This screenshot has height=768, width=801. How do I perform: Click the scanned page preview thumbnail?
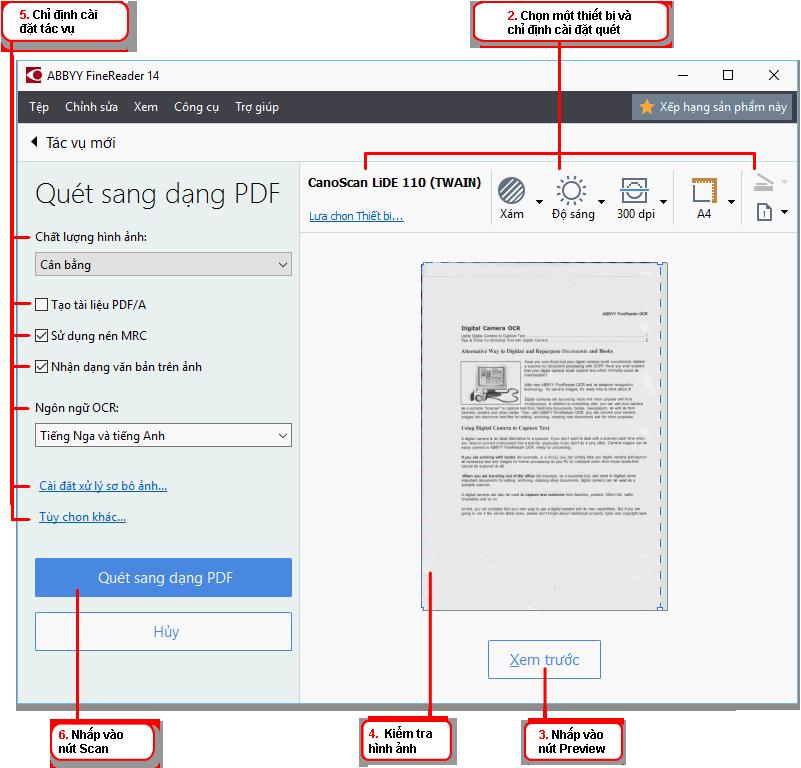click(544, 436)
